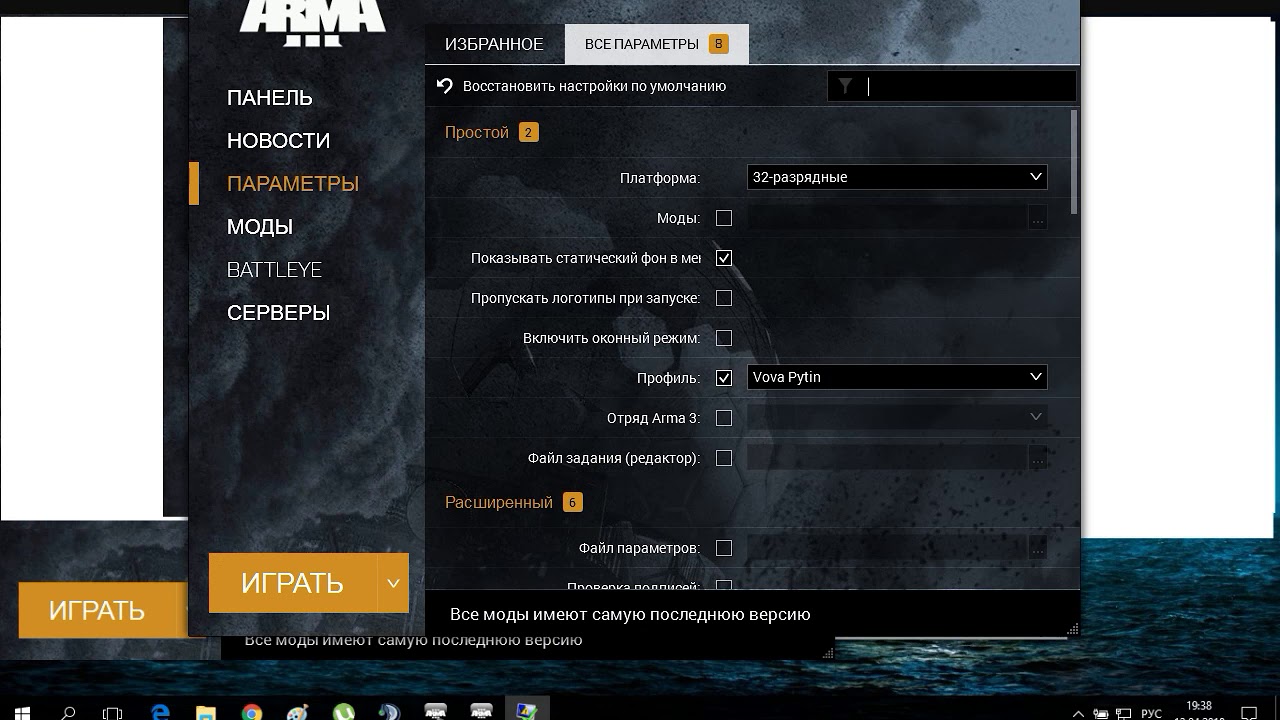The height and width of the screenshot is (720, 1280).
Task: Collapse the Расширенный section
Action: tap(499, 502)
